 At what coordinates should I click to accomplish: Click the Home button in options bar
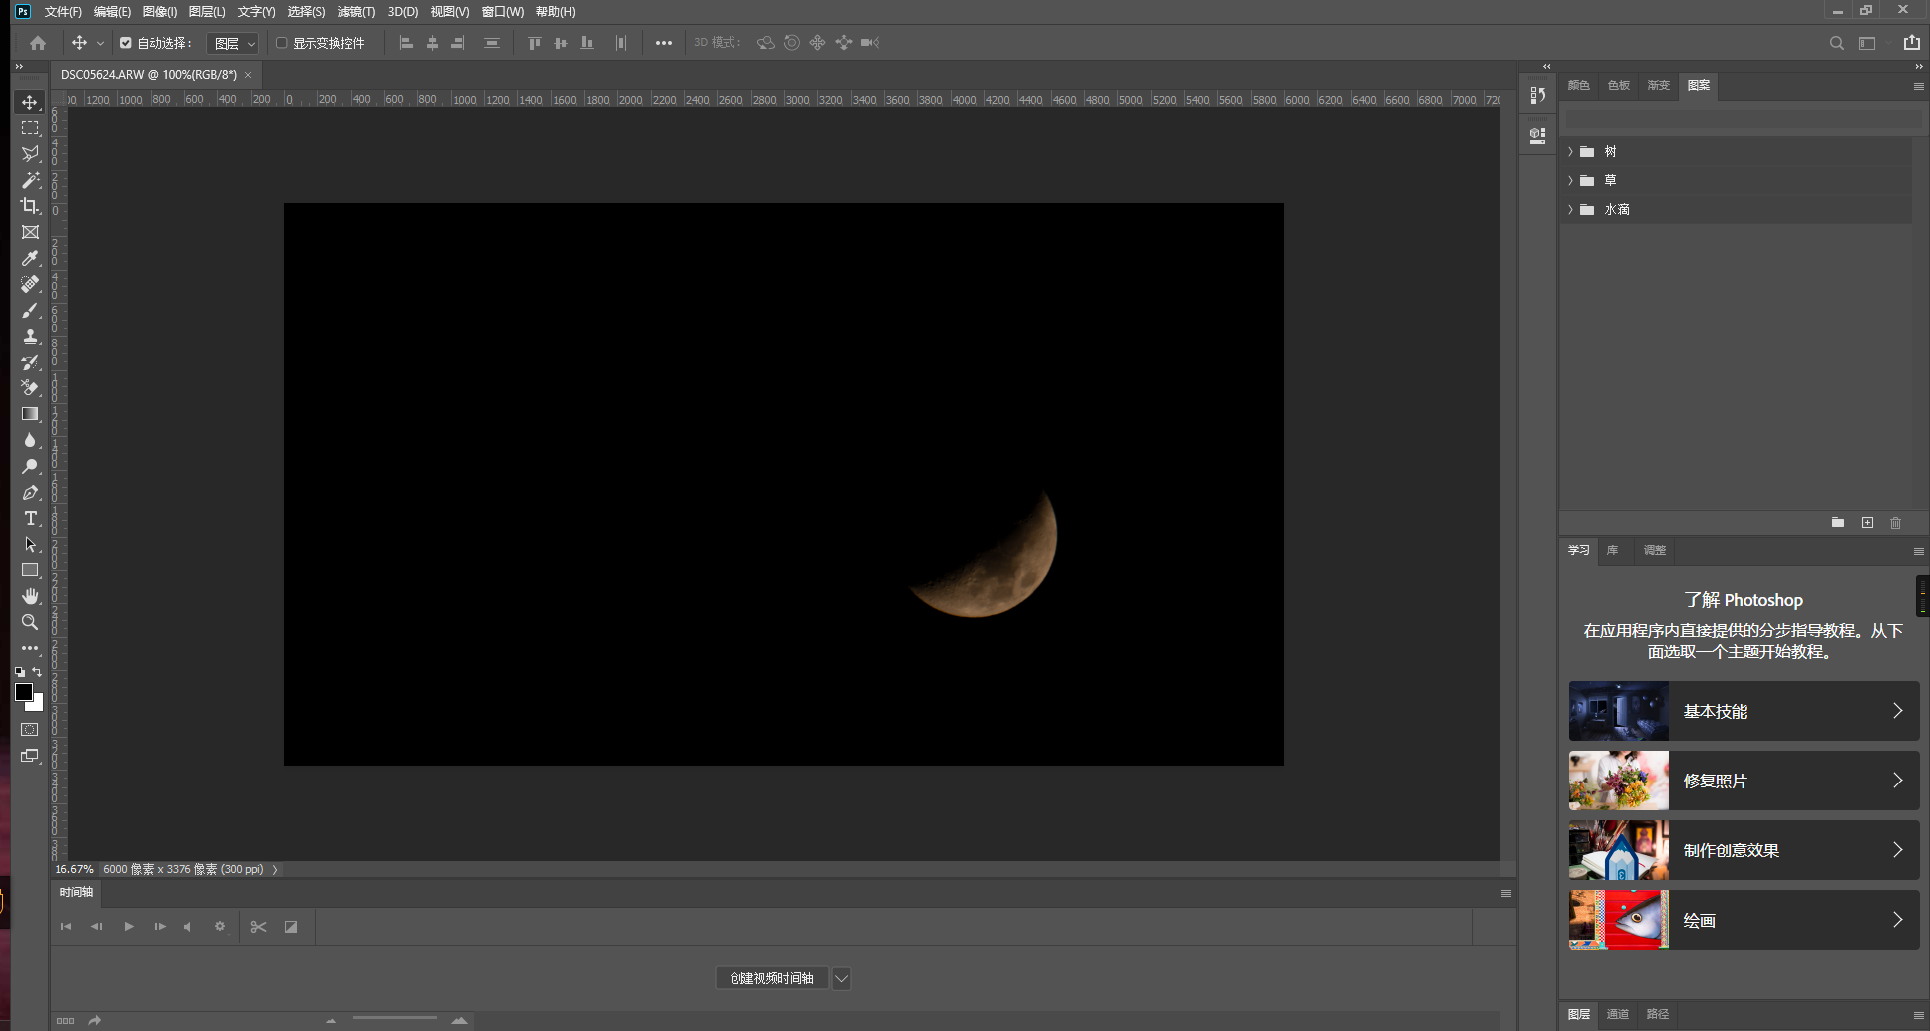pyautogui.click(x=38, y=43)
